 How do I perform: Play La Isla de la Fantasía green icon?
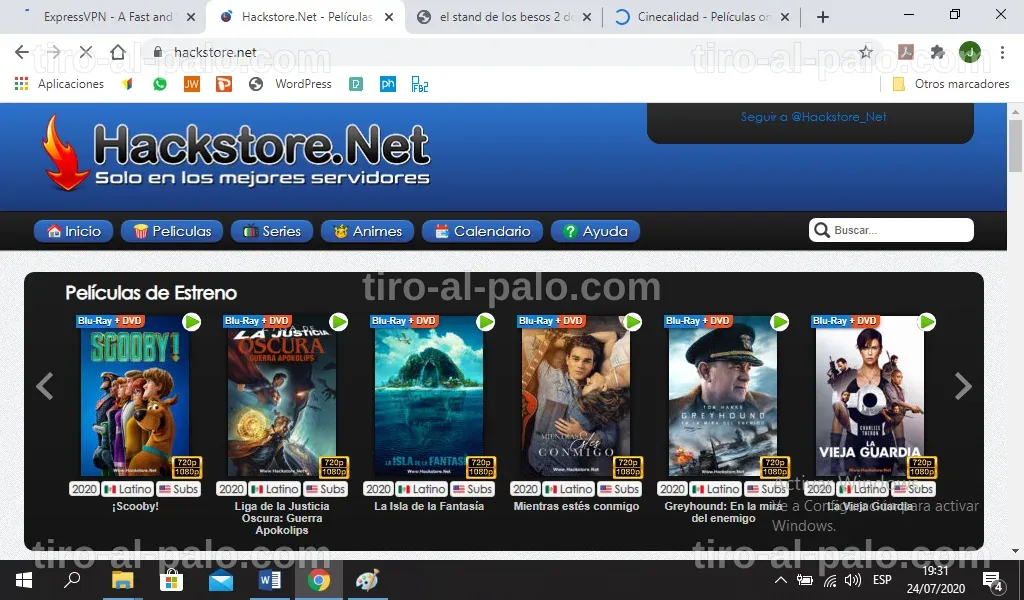[486, 322]
